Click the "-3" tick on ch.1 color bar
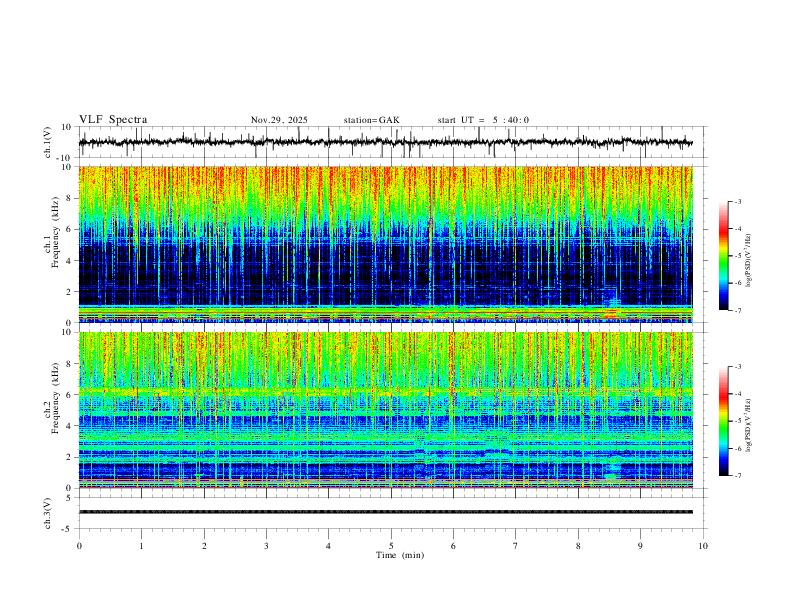The image size is (792, 612). coord(738,201)
